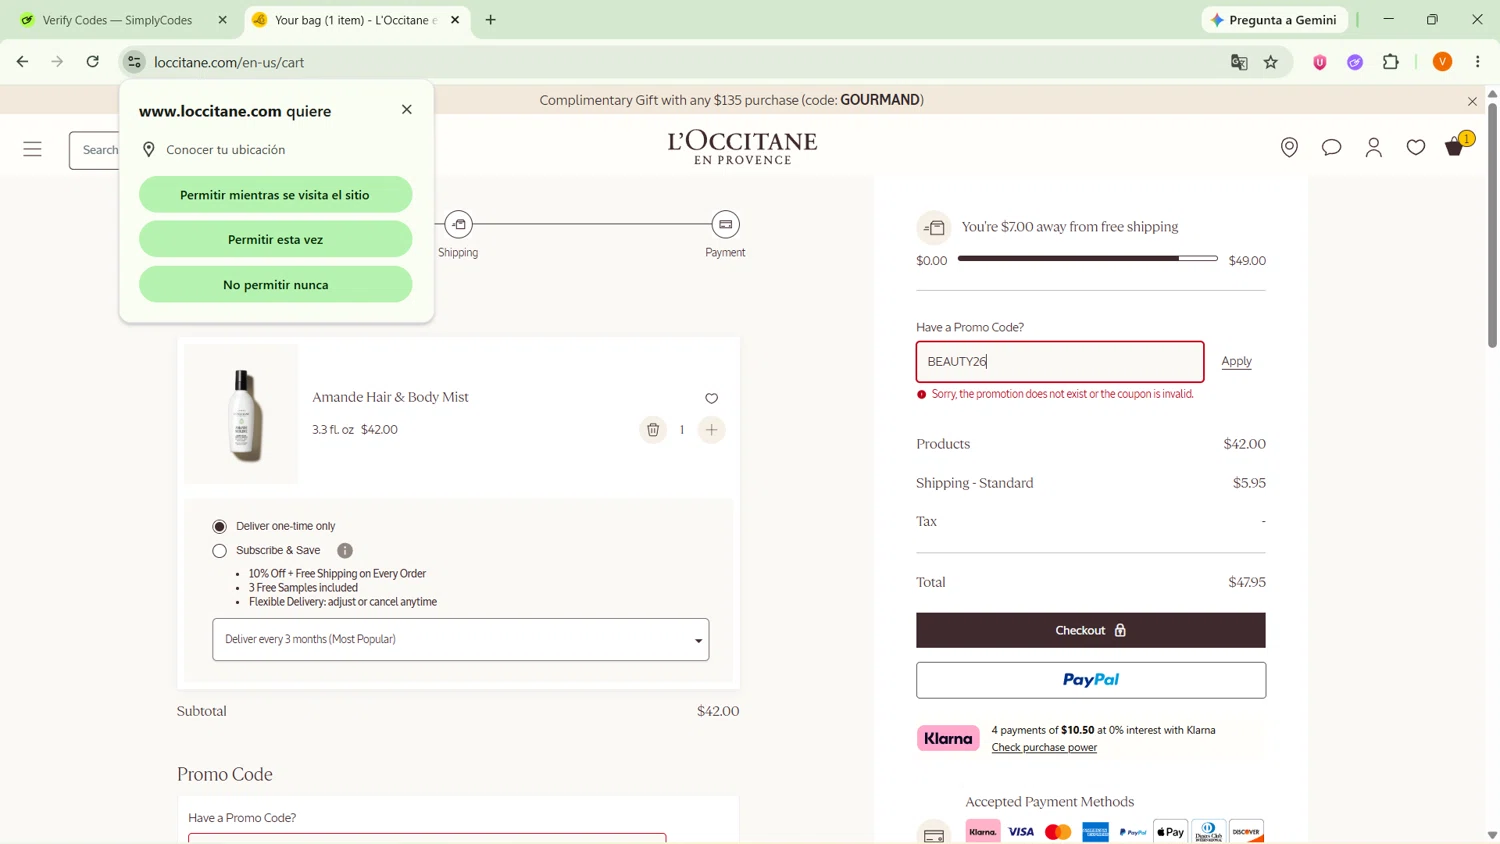The image size is (1500, 844).
Task: Click the Shipping - Standard $5.95 amount
Action: tap(1249, 483)
